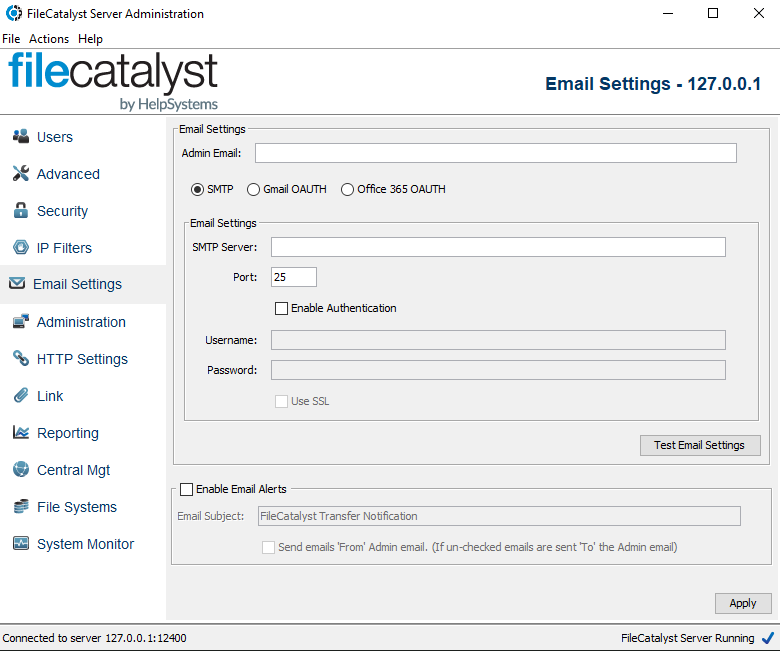View the System Monitor section
The height and width of the screenshot is (651, 780).
[x=85, y=544]
